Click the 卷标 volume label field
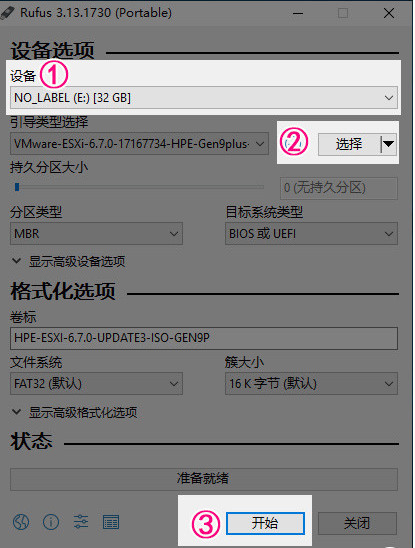The height and width of the screenshot is (548, 415). click(x=204, y=338)
